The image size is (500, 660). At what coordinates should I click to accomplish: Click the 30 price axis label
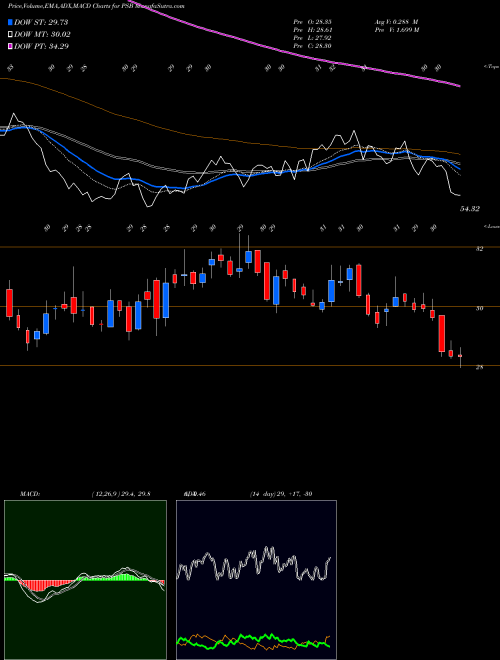click(x=479, y=308)
